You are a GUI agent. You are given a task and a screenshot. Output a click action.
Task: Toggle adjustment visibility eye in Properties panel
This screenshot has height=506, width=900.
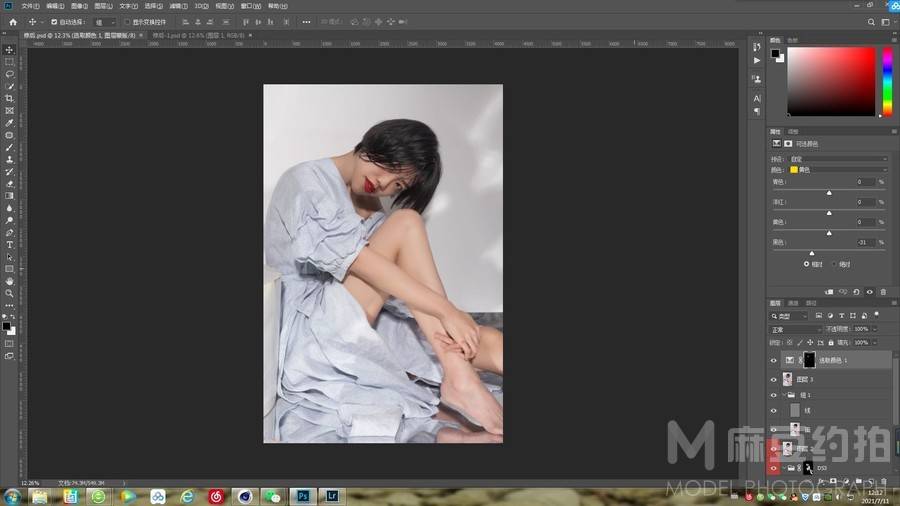pos(870,292)
